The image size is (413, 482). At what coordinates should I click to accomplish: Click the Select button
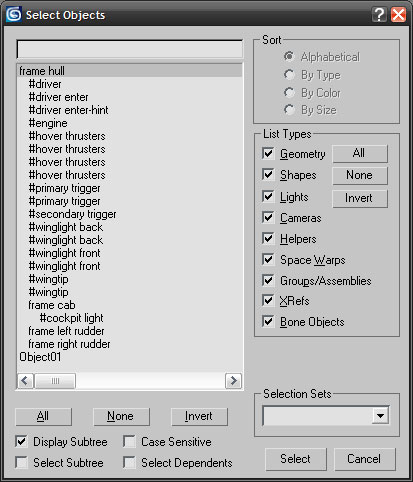tap(296, 459)
